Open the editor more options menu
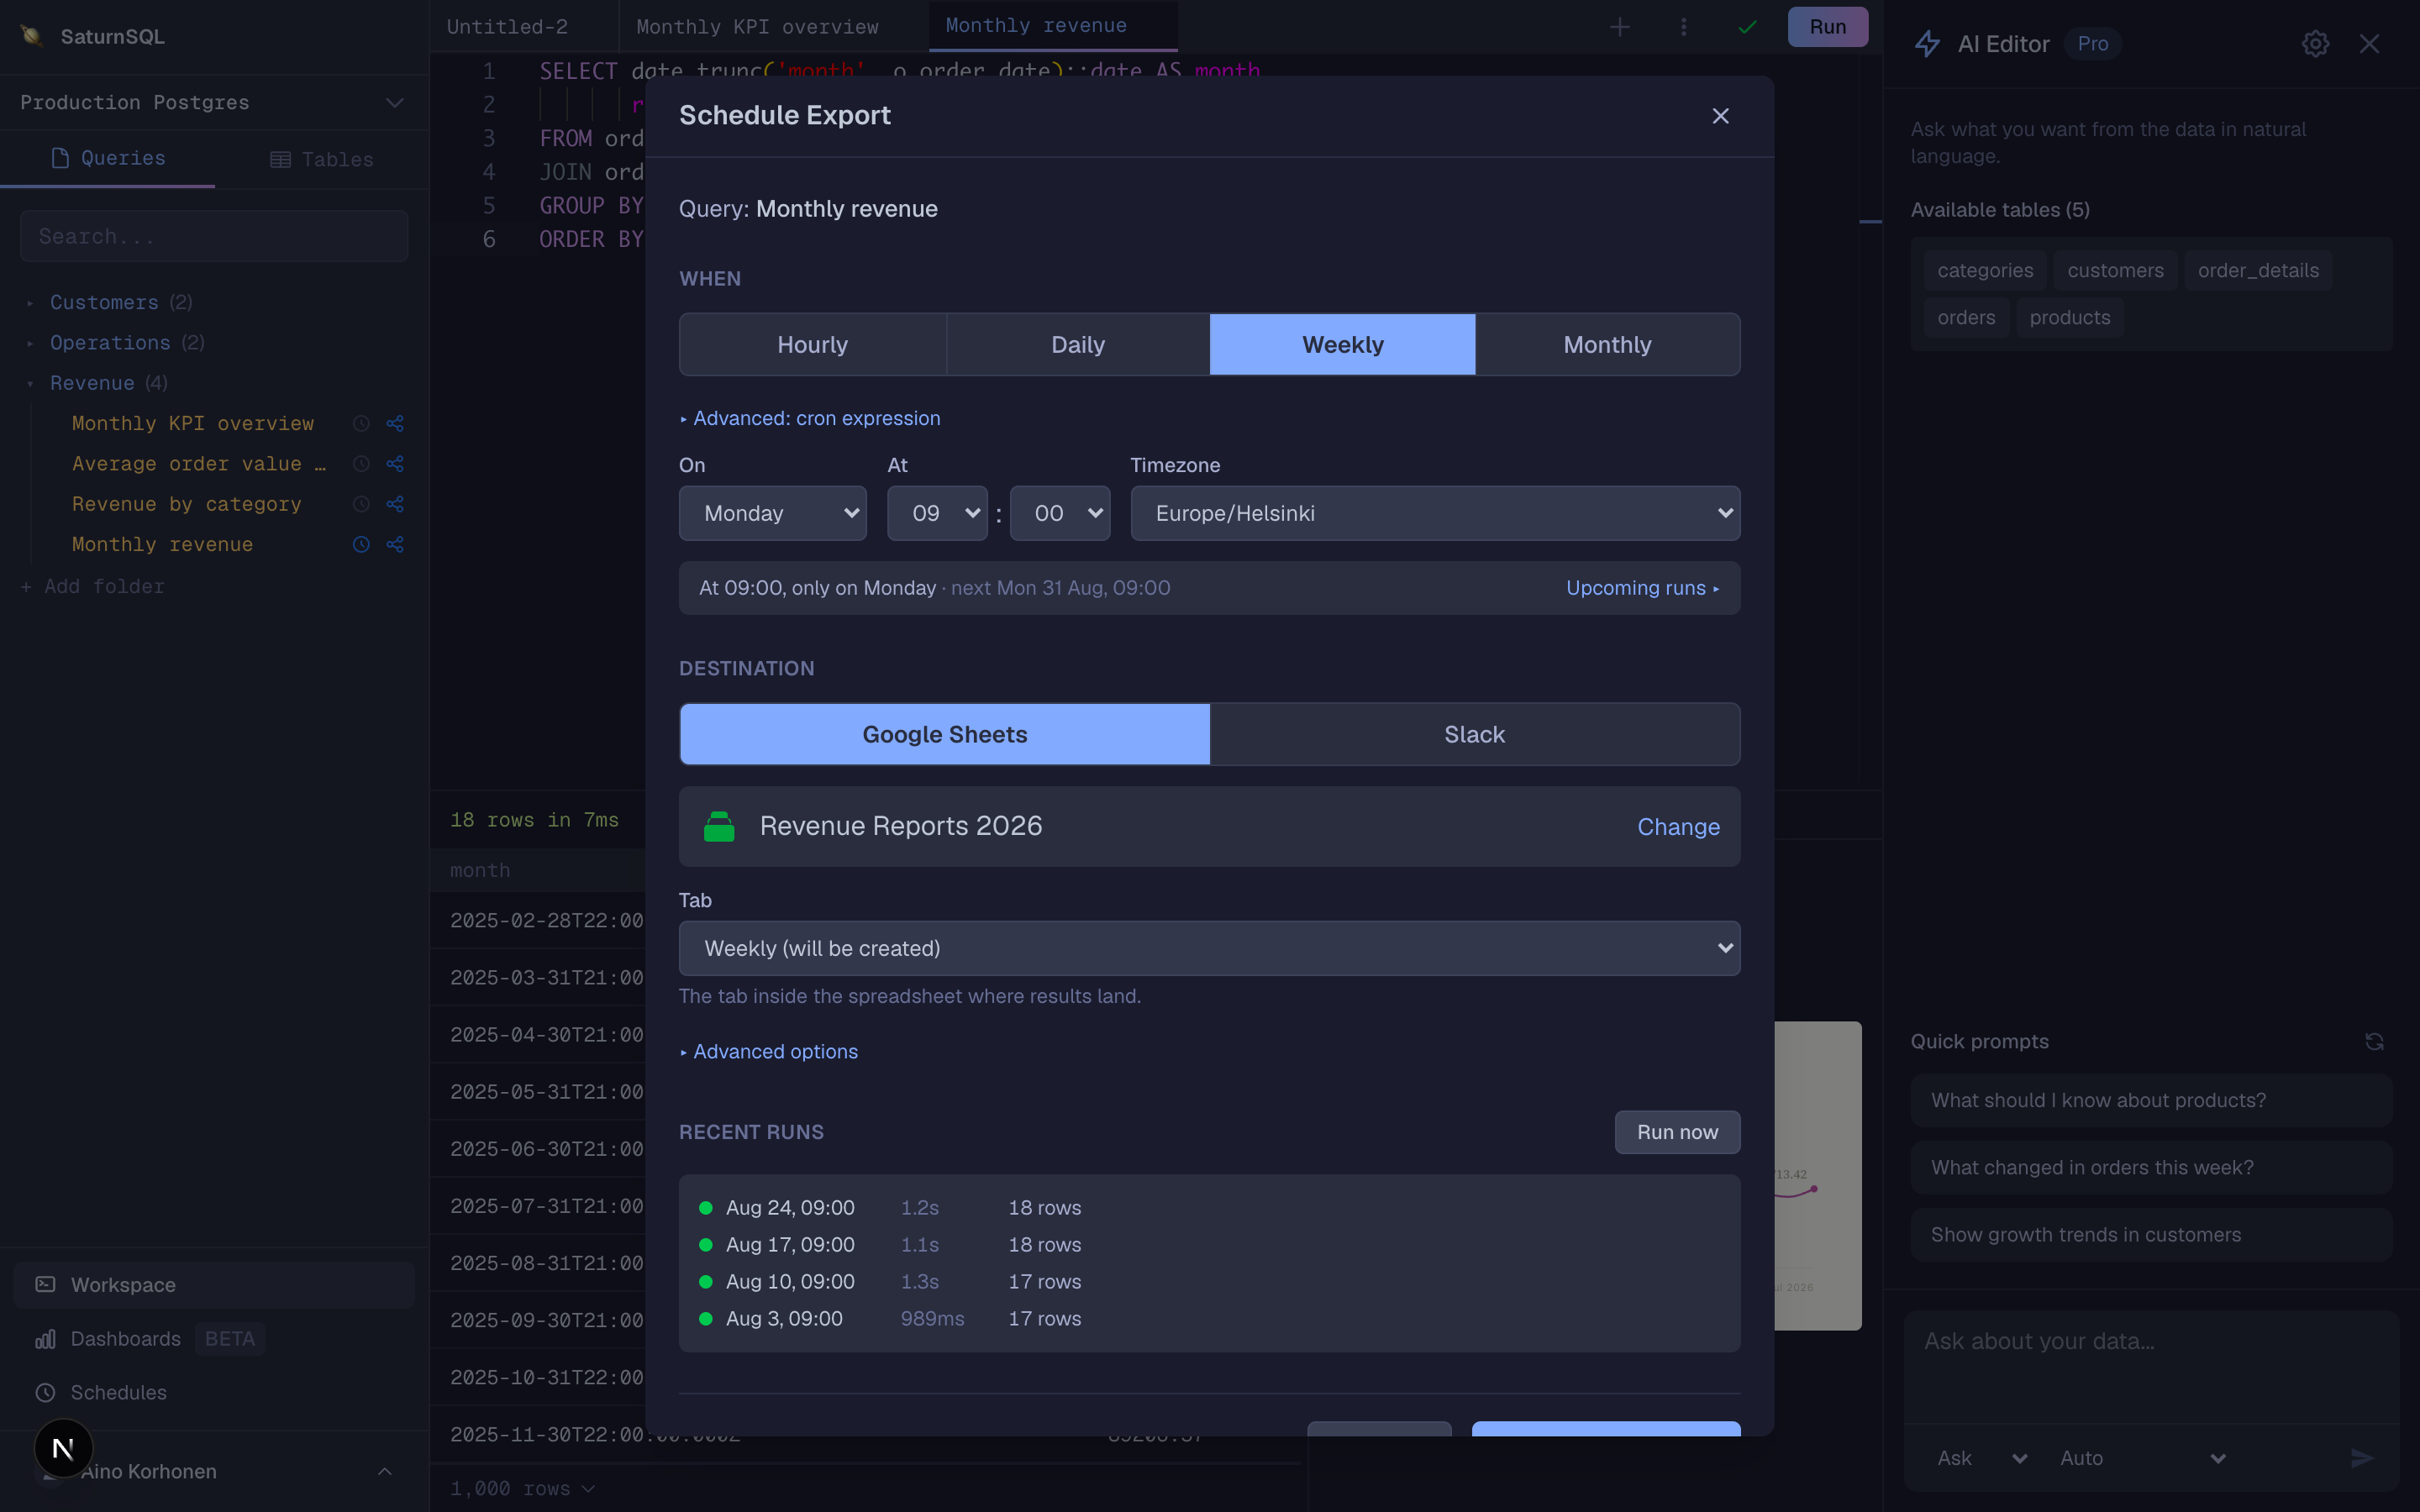 [x=1683, y=27]
